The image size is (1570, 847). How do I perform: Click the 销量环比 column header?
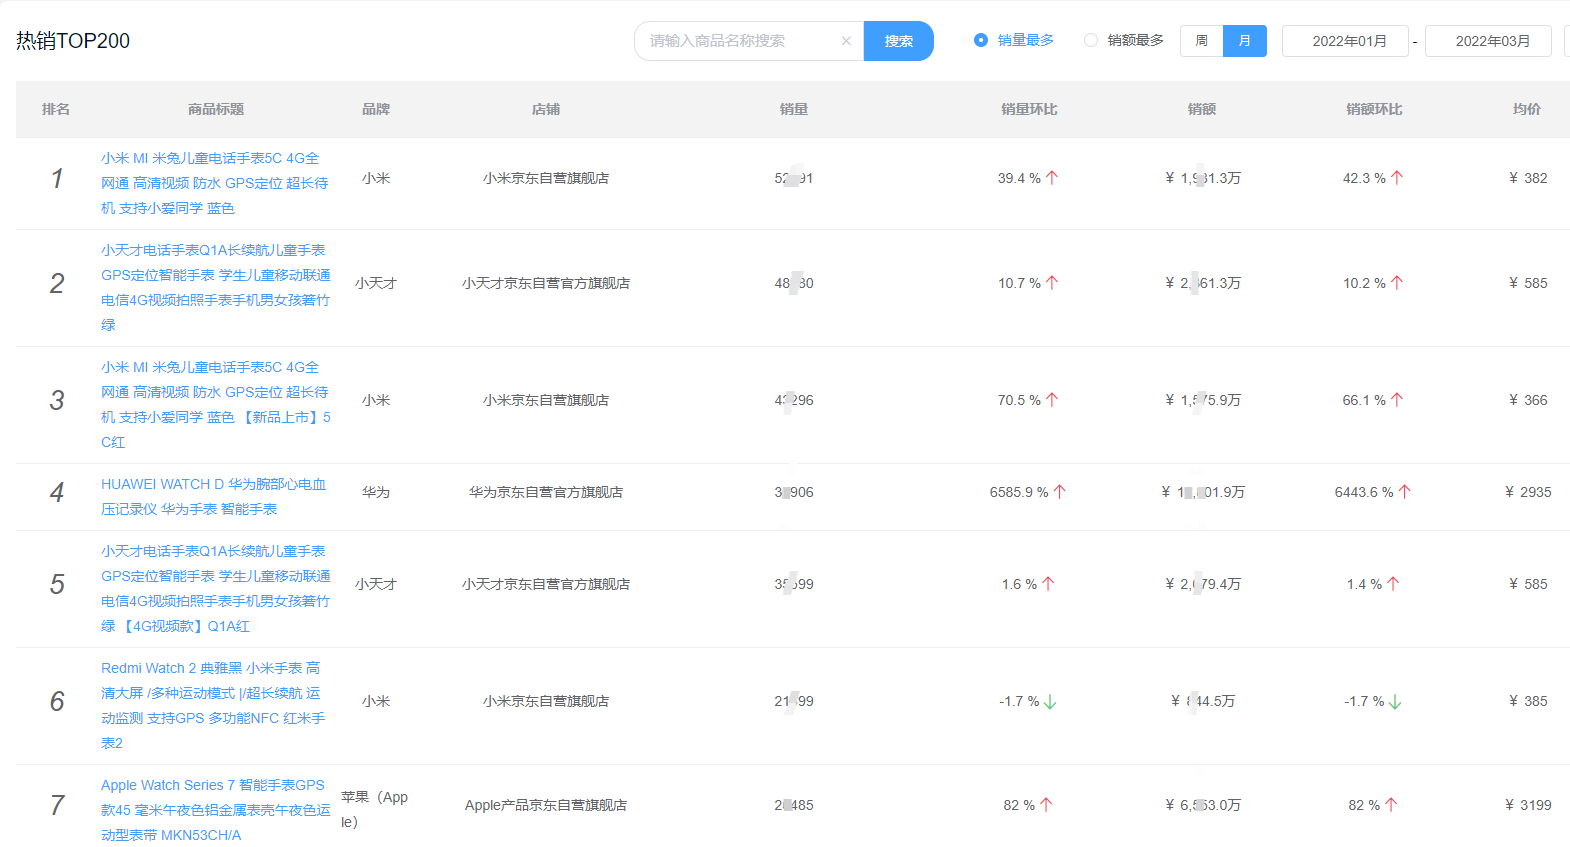pyautogui.click(x=1029, y=109)
